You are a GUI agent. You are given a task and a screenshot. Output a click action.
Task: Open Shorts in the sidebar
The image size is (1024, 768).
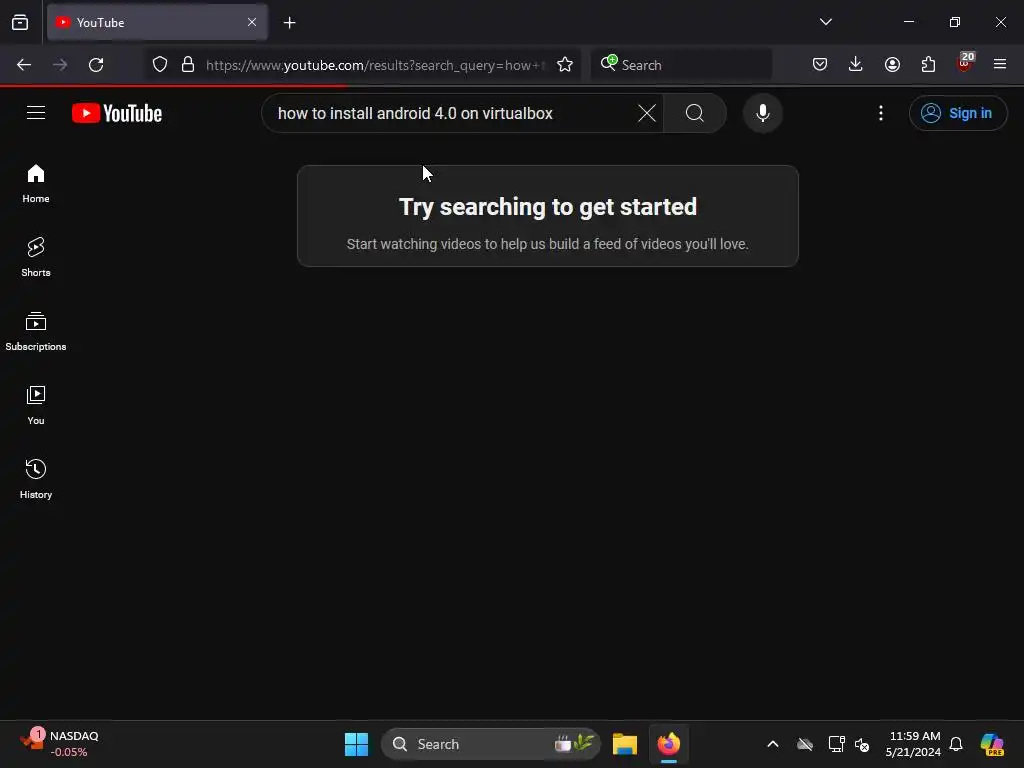coord(36,257)
